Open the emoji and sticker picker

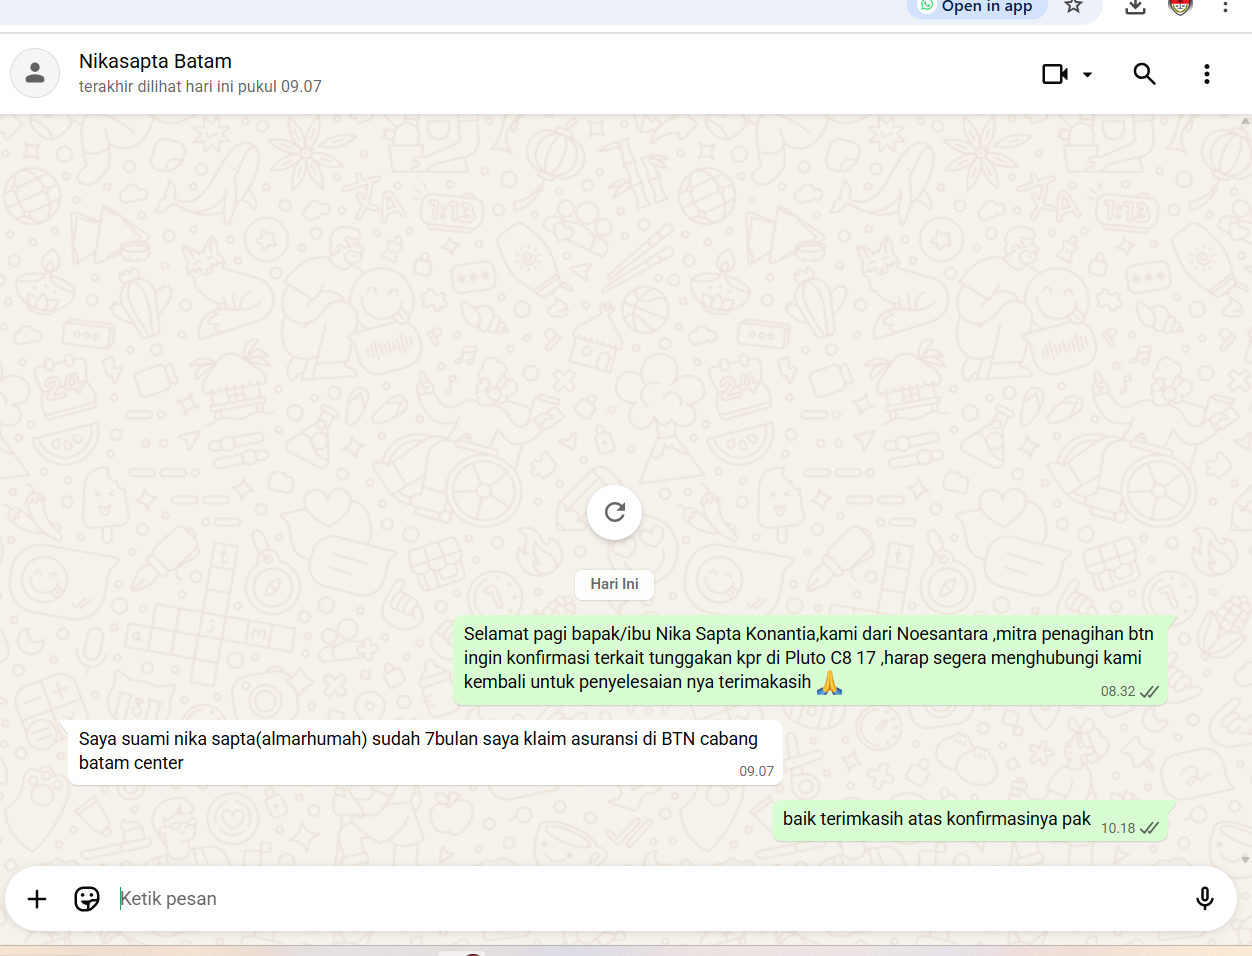coord(87,899)
